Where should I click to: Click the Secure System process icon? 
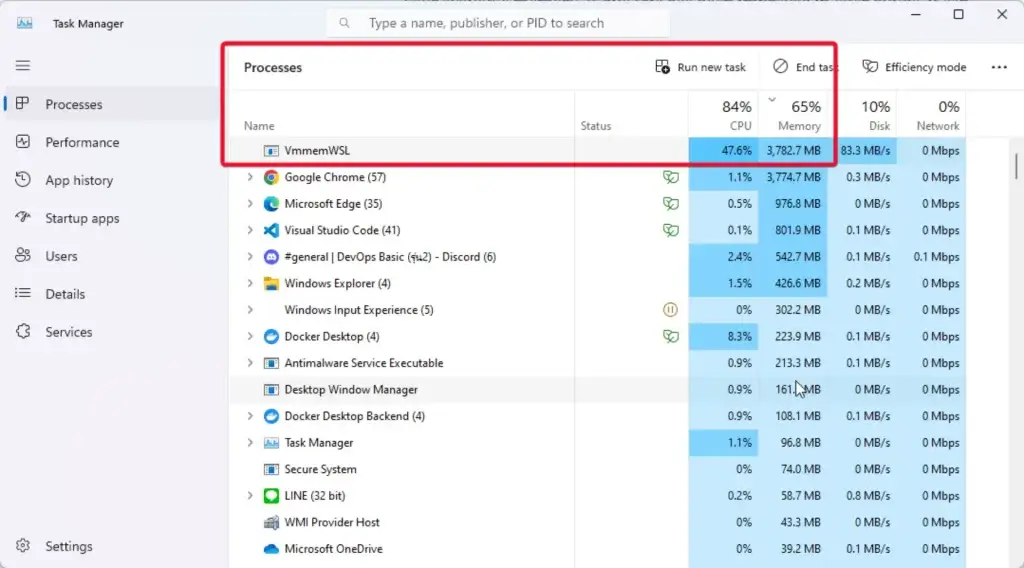click(x=271, y=469)
